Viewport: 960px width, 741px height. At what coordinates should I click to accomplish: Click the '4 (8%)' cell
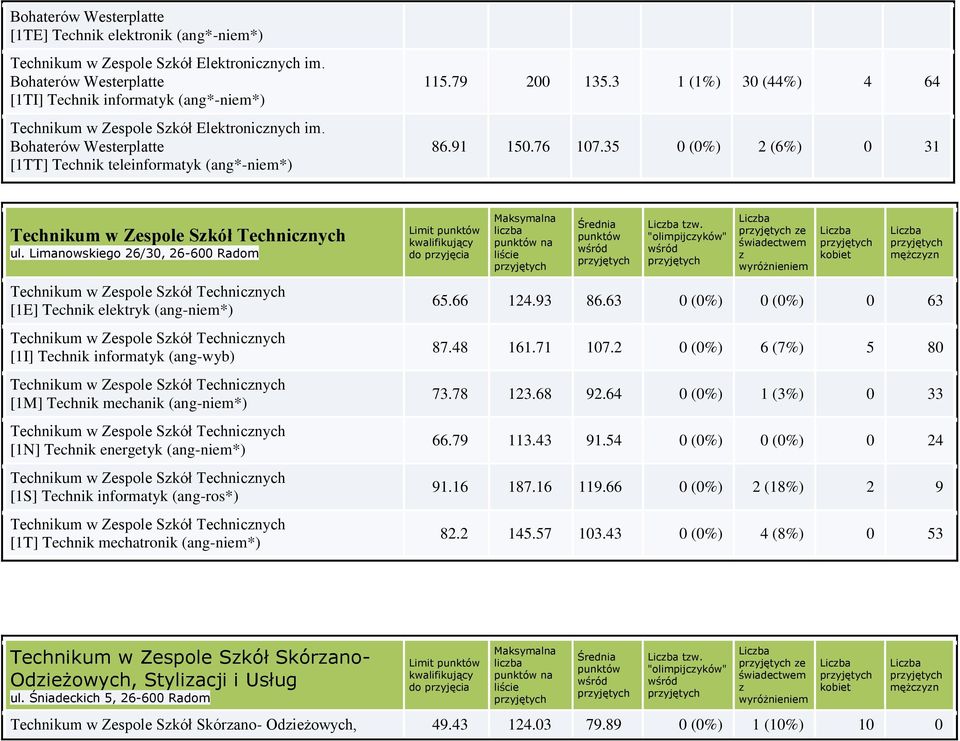(x=782, y=533)
